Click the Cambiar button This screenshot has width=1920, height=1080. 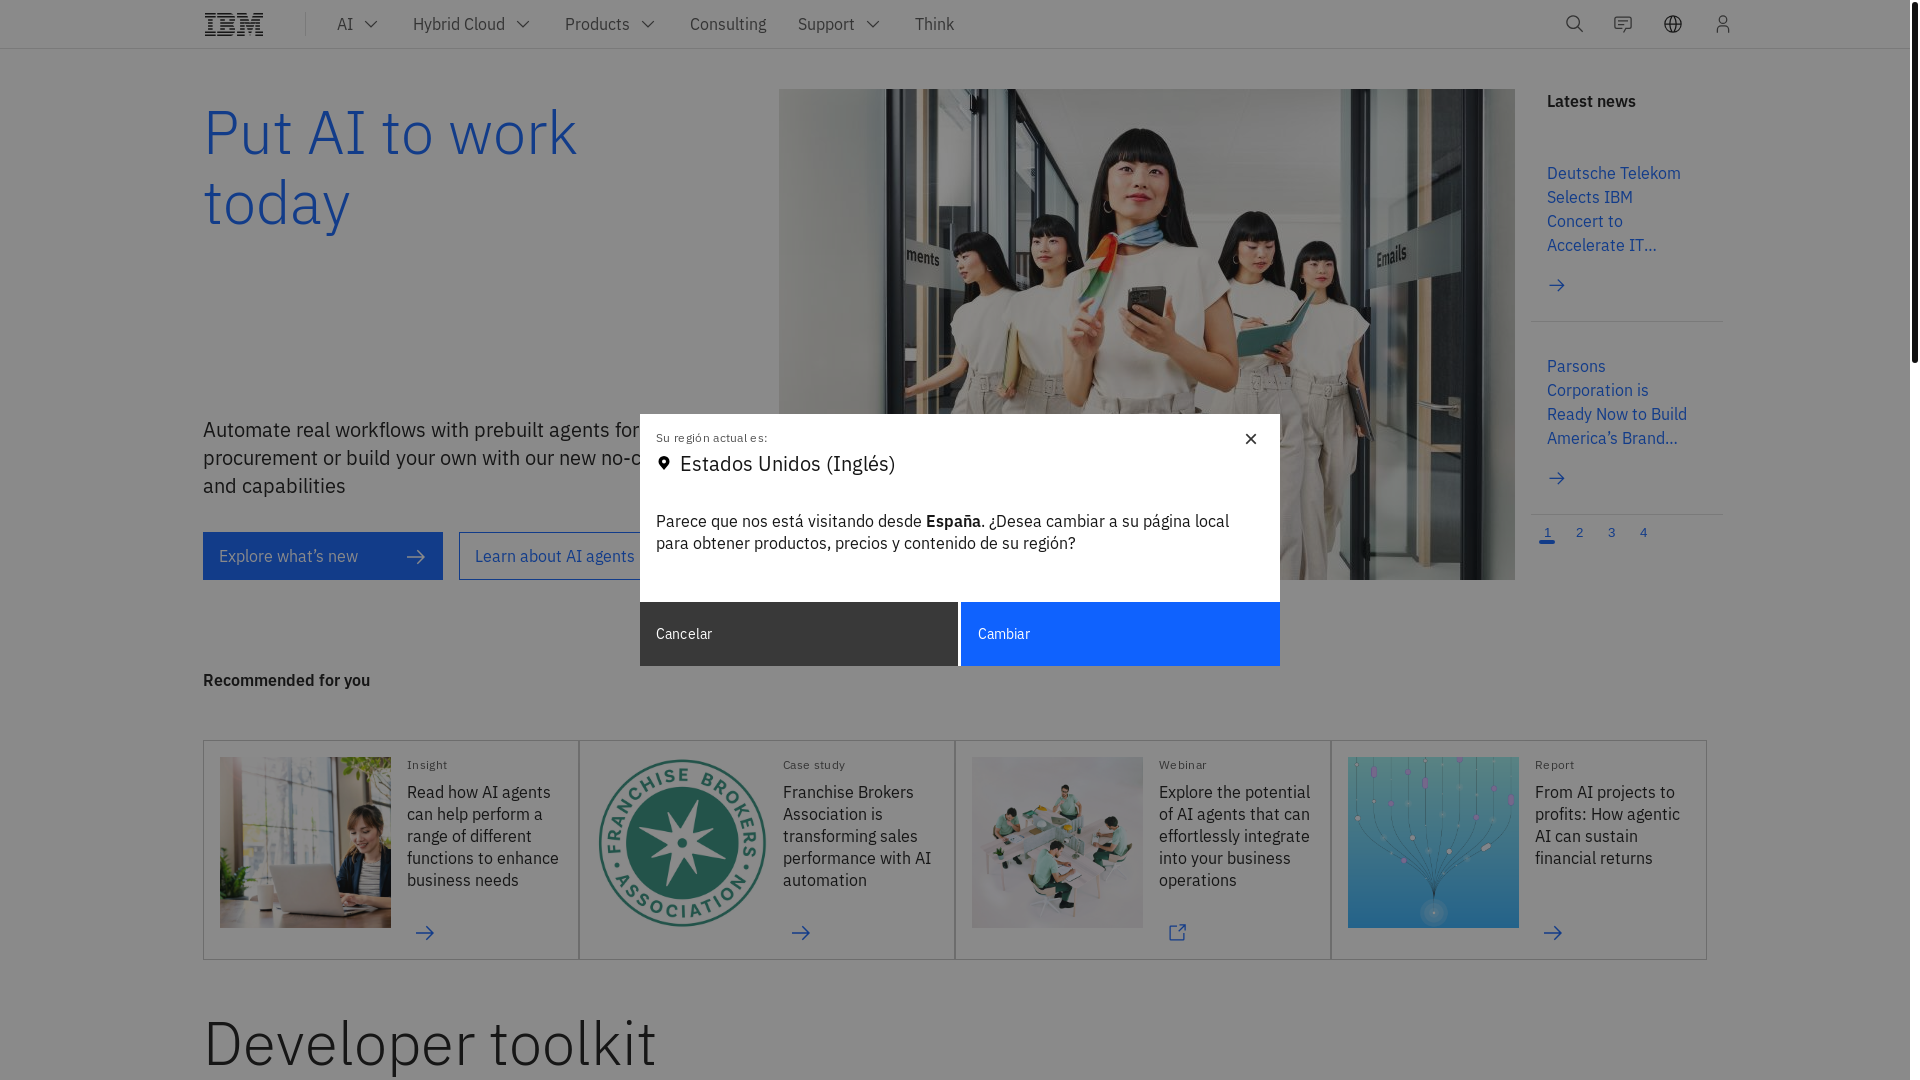coord(1120,634)
